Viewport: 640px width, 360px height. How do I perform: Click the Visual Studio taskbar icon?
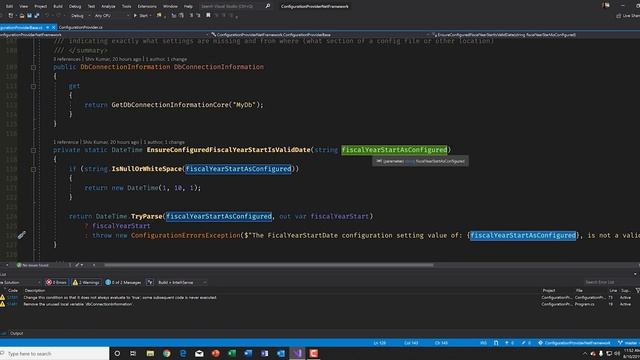(x=297, y=353)
